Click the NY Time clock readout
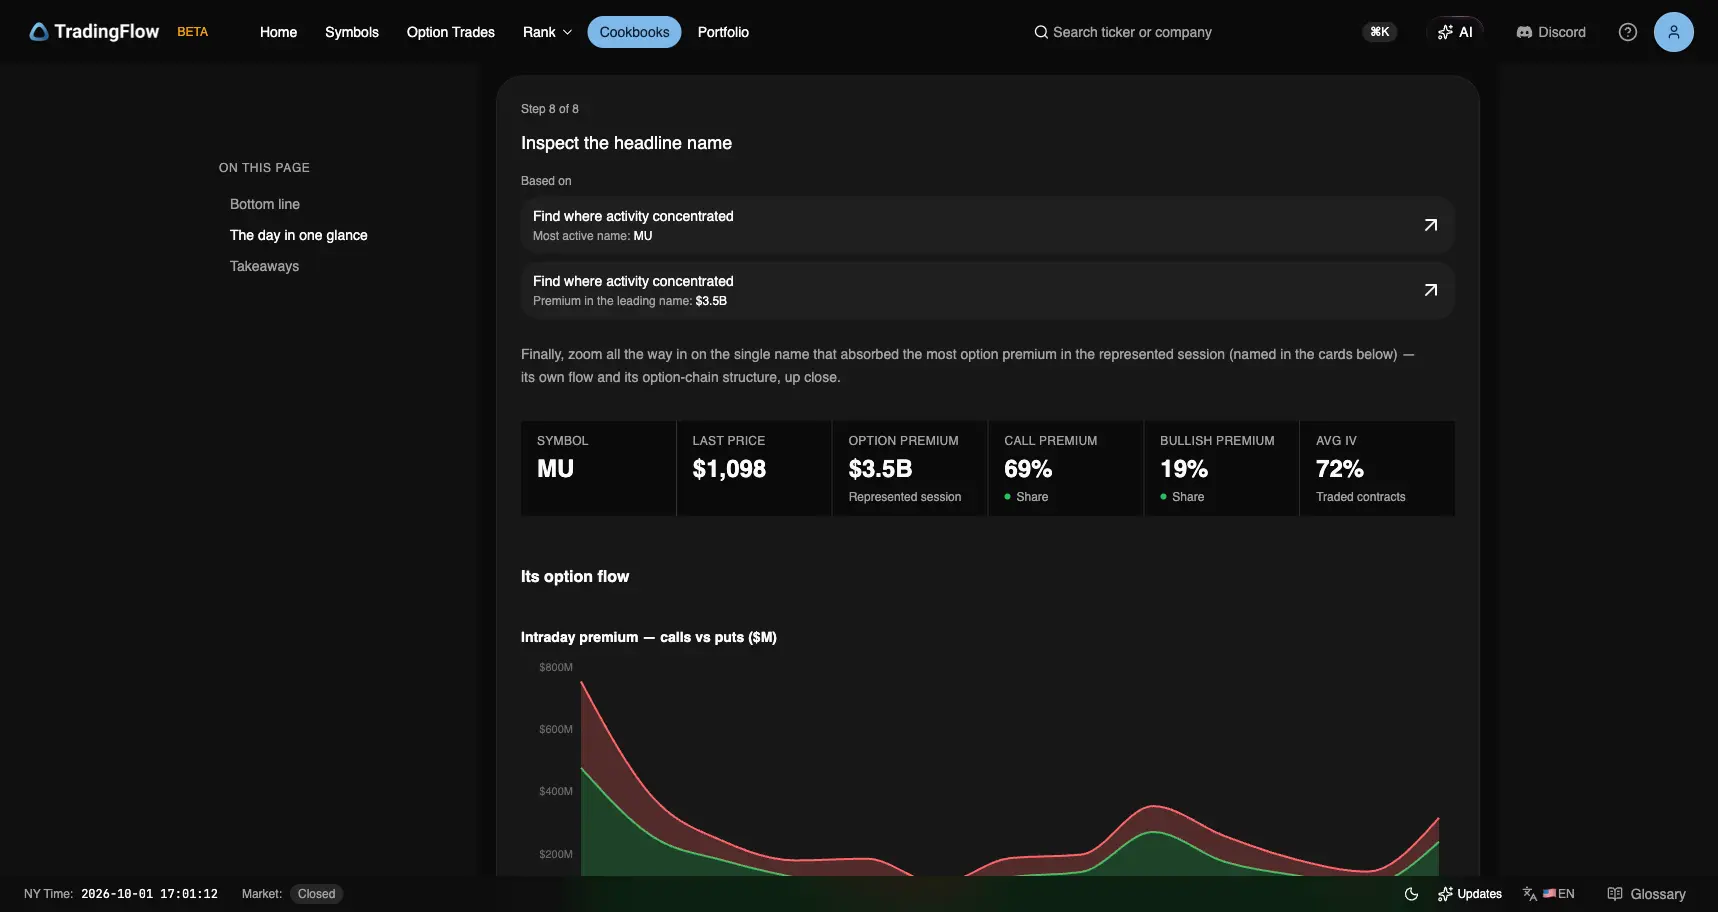Screen dimensions: 1718x912 coord(149,894)
